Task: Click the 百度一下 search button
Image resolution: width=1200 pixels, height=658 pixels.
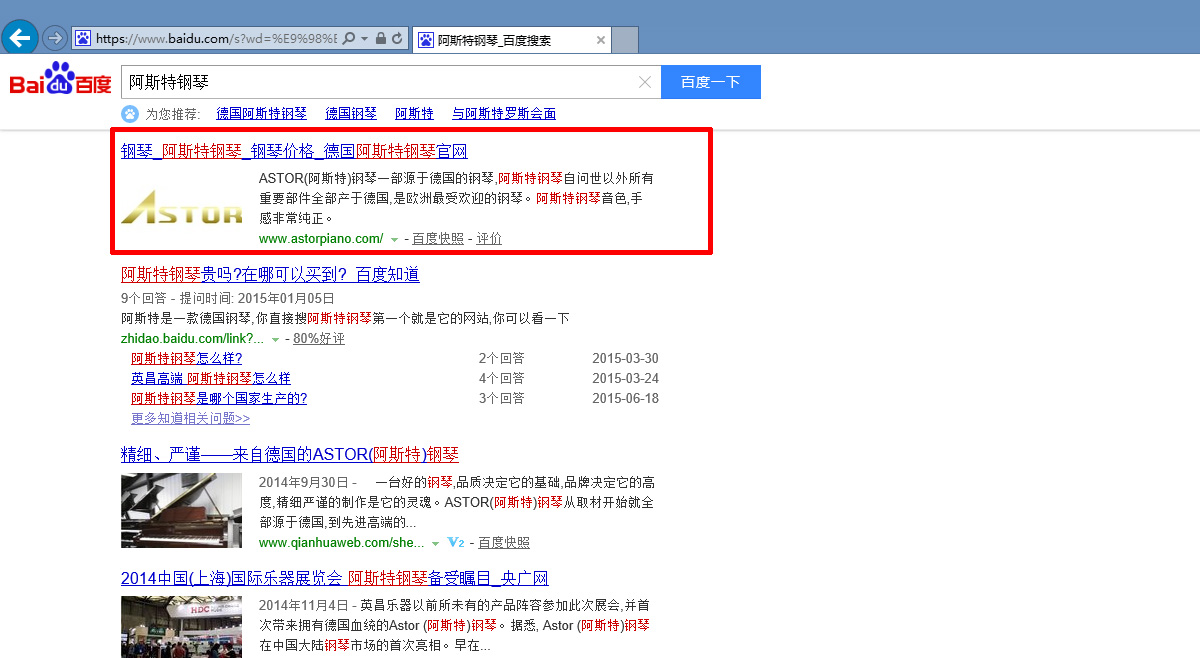Action: (x=710, y=82)
